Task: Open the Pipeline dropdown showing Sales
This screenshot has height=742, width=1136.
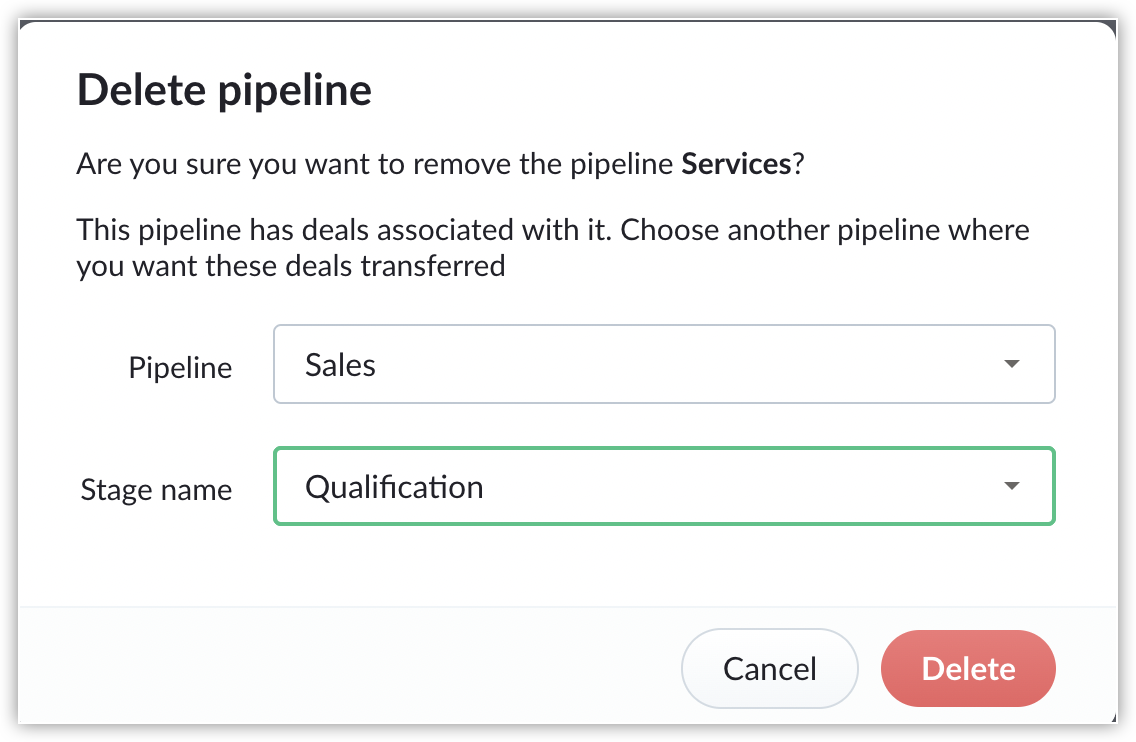Action: (x=663, y=364)
